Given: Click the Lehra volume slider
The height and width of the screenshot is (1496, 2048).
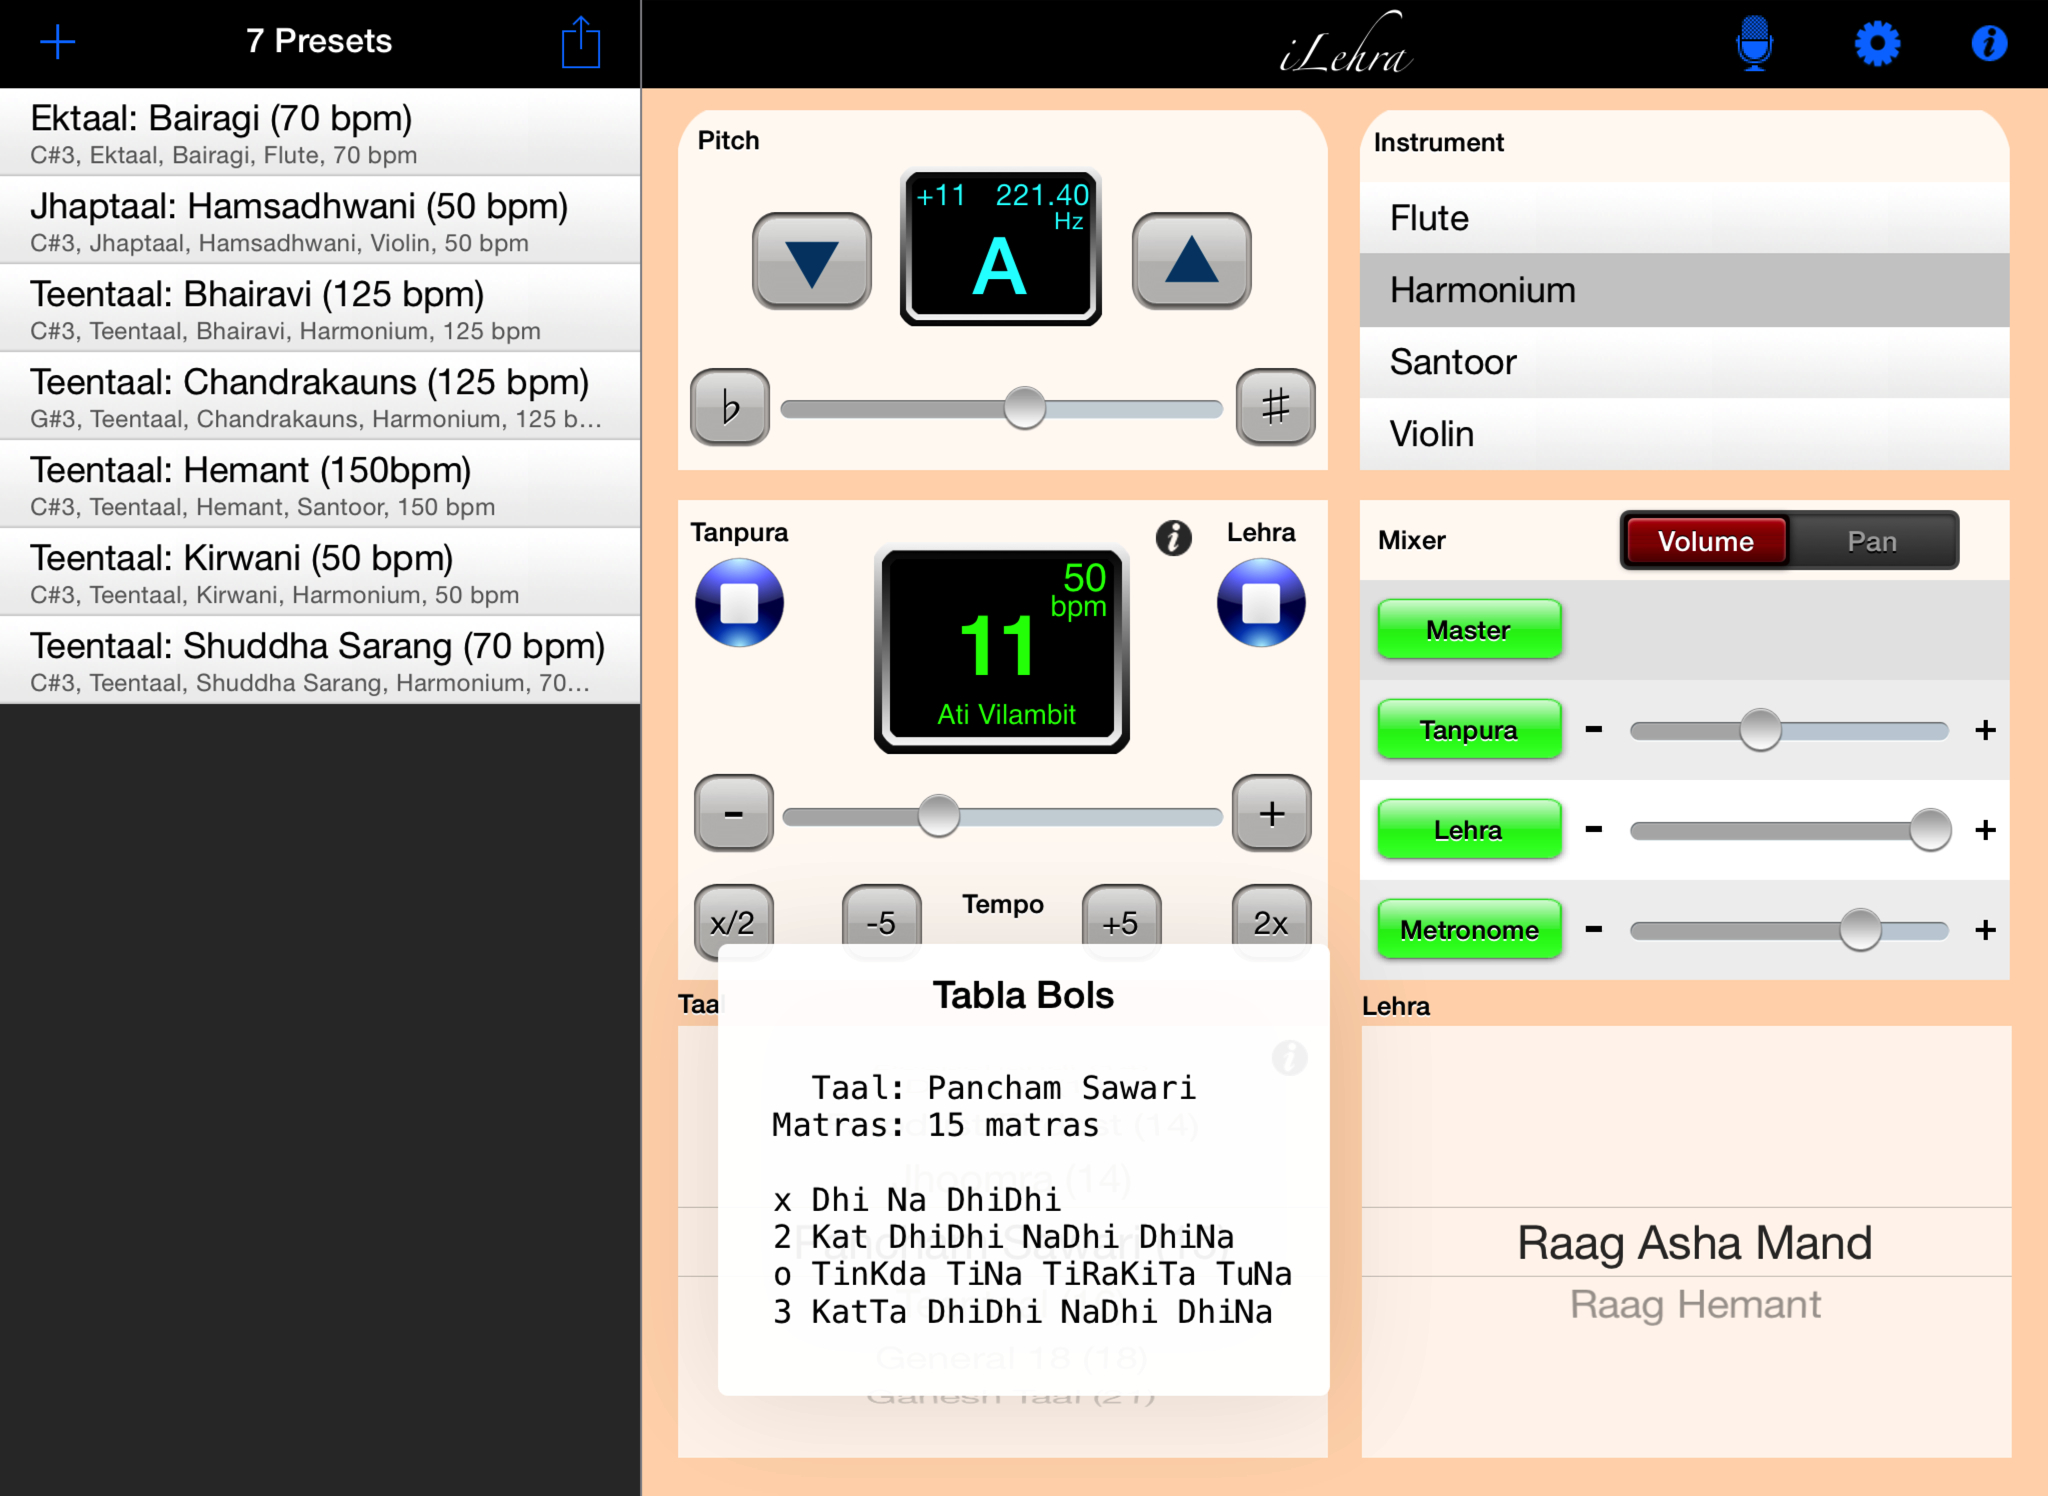Looking at the screenshot, I should tap(1788, 830).
